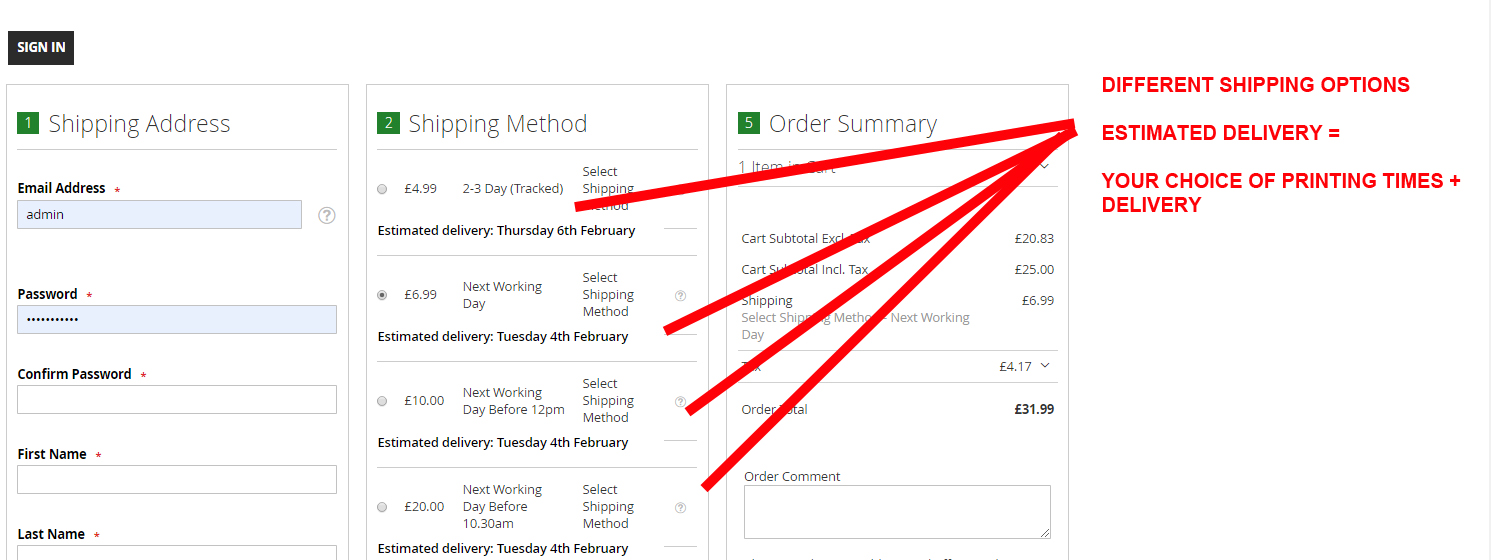Expand the 1 Item in Cart section
The width and height of the screenshot is (1491, 560).
point(1044,167)
